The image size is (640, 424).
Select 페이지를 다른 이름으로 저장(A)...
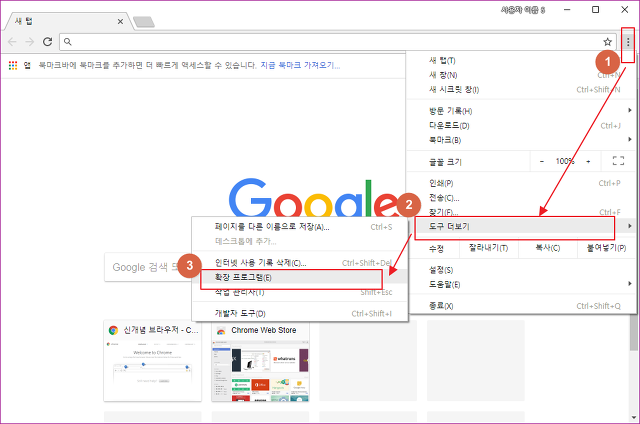point(300,227)
